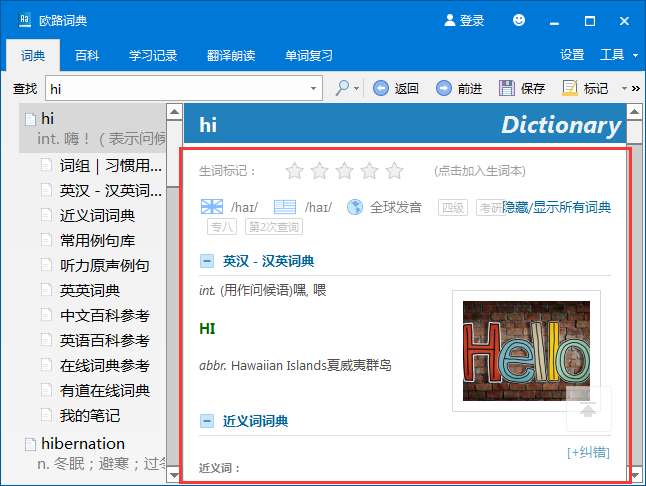Click the back arrow 返回 icon
The width and height of the screenshot is (646, 486).
click(381, 88)
